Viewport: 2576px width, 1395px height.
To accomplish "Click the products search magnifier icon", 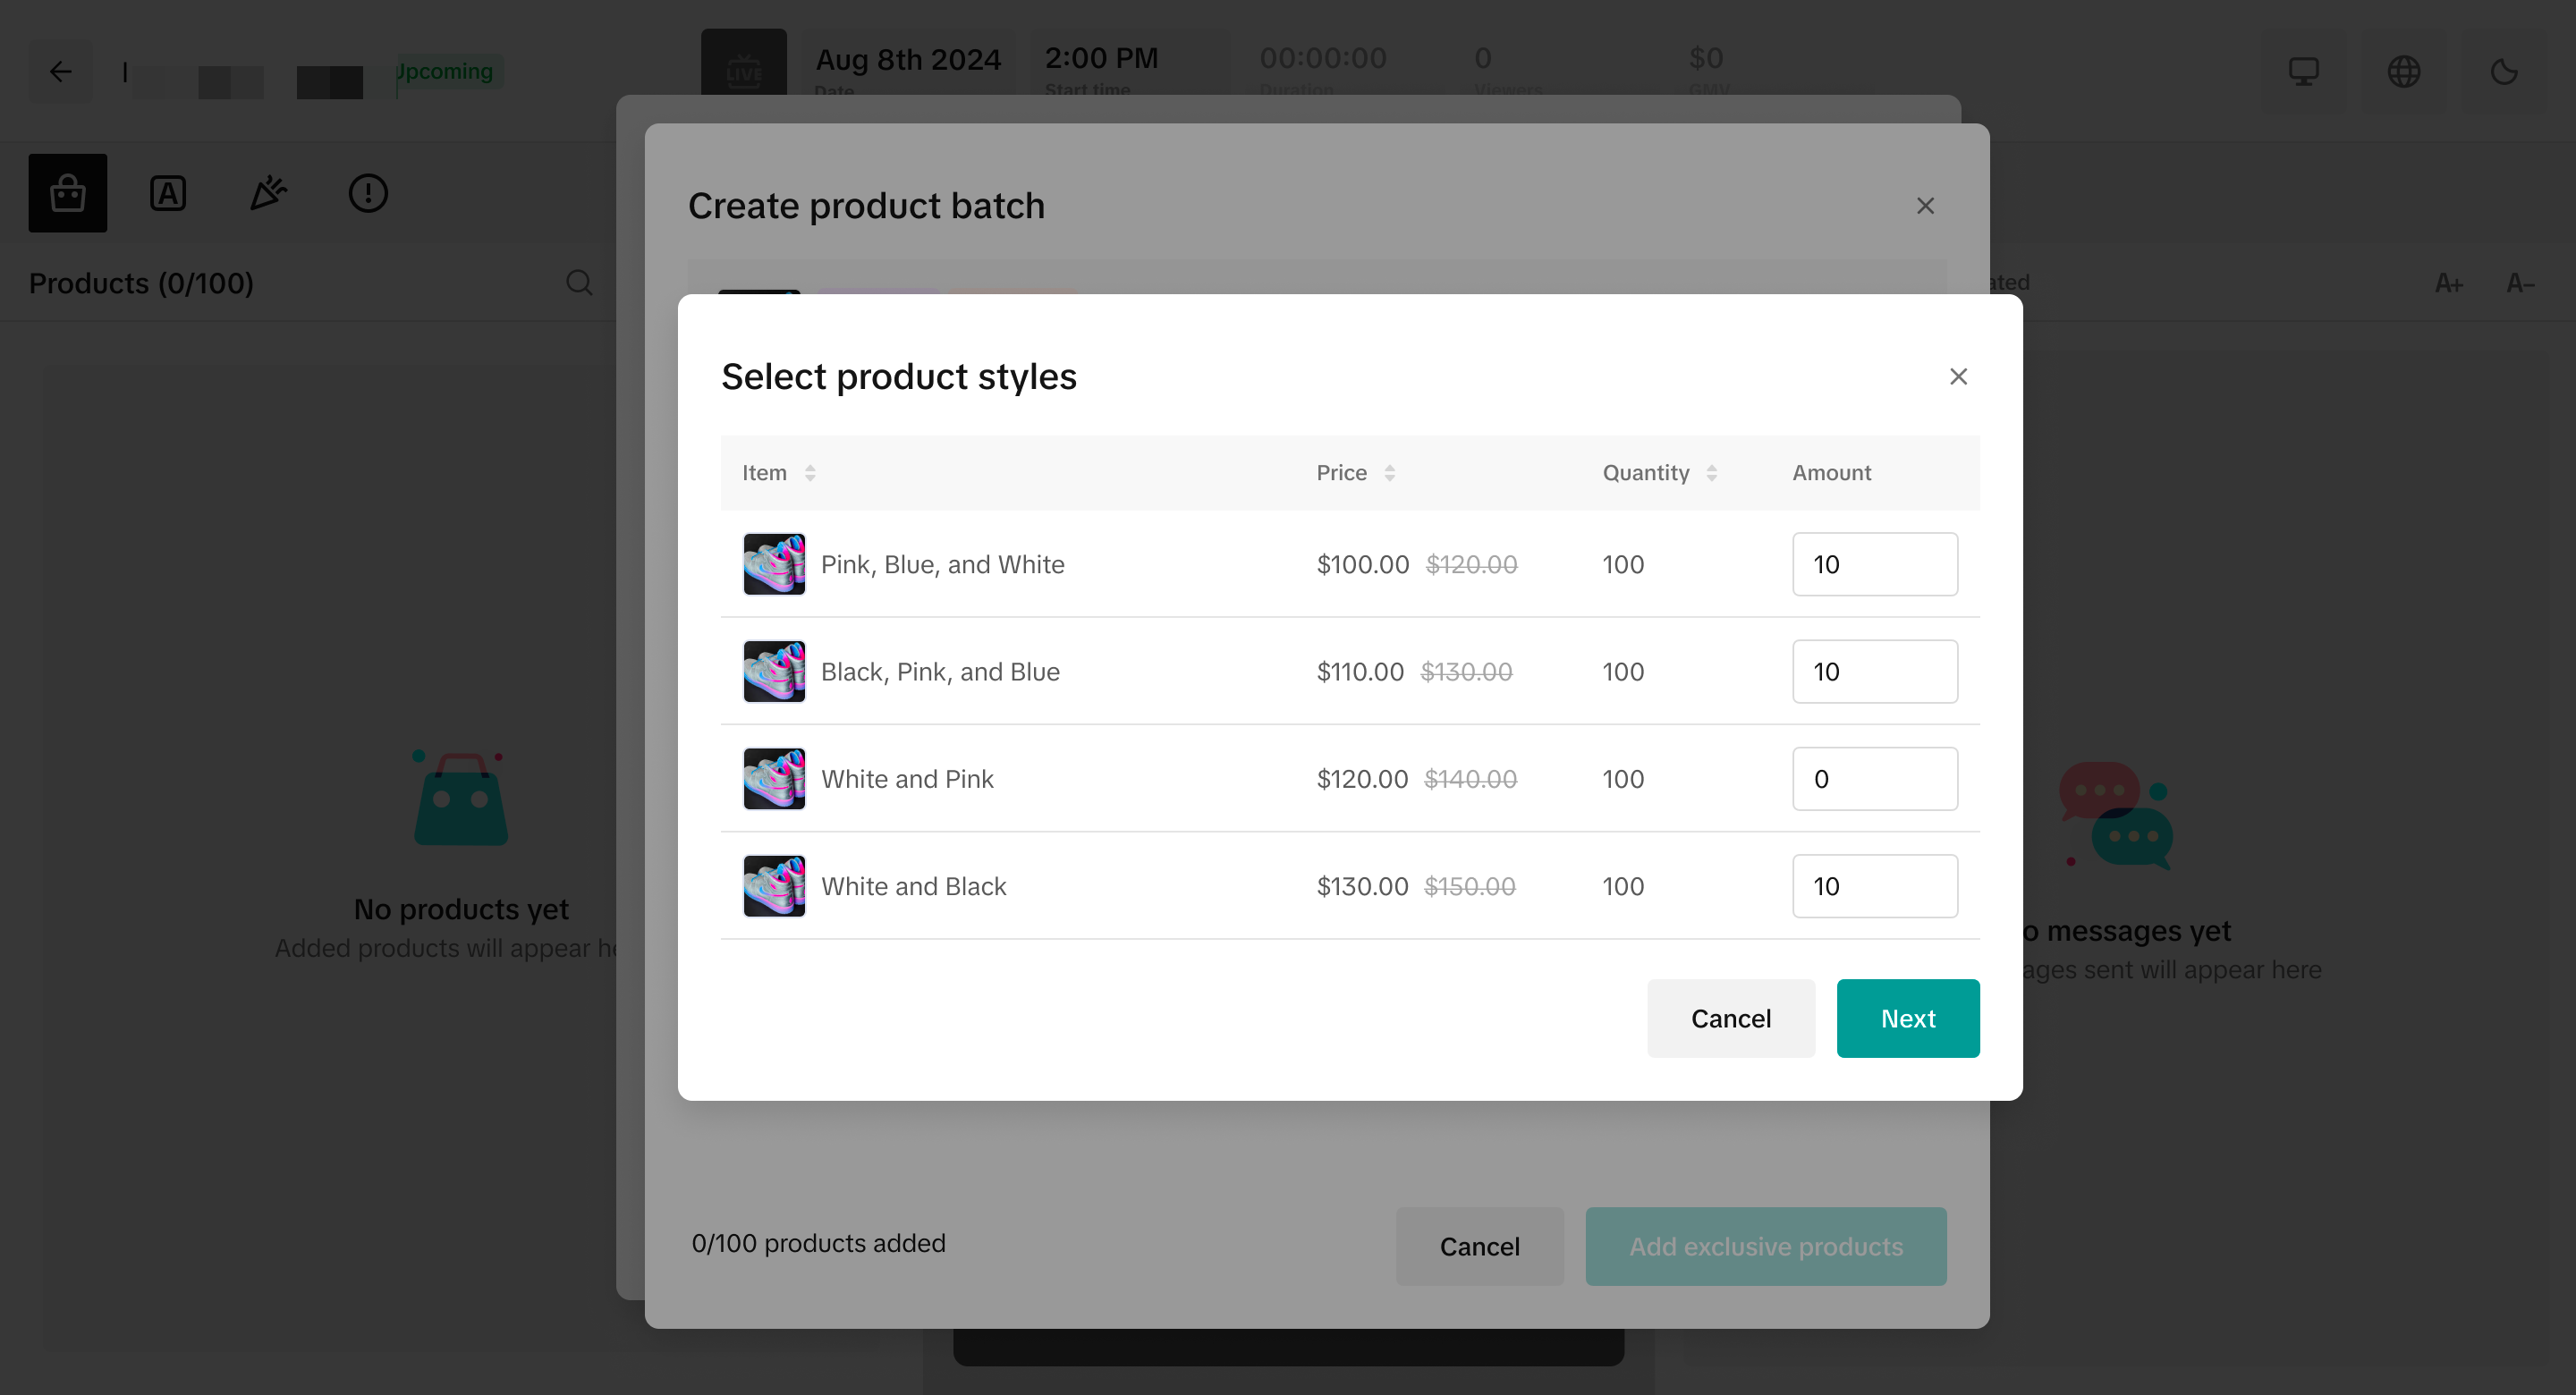I will (579, 283).
